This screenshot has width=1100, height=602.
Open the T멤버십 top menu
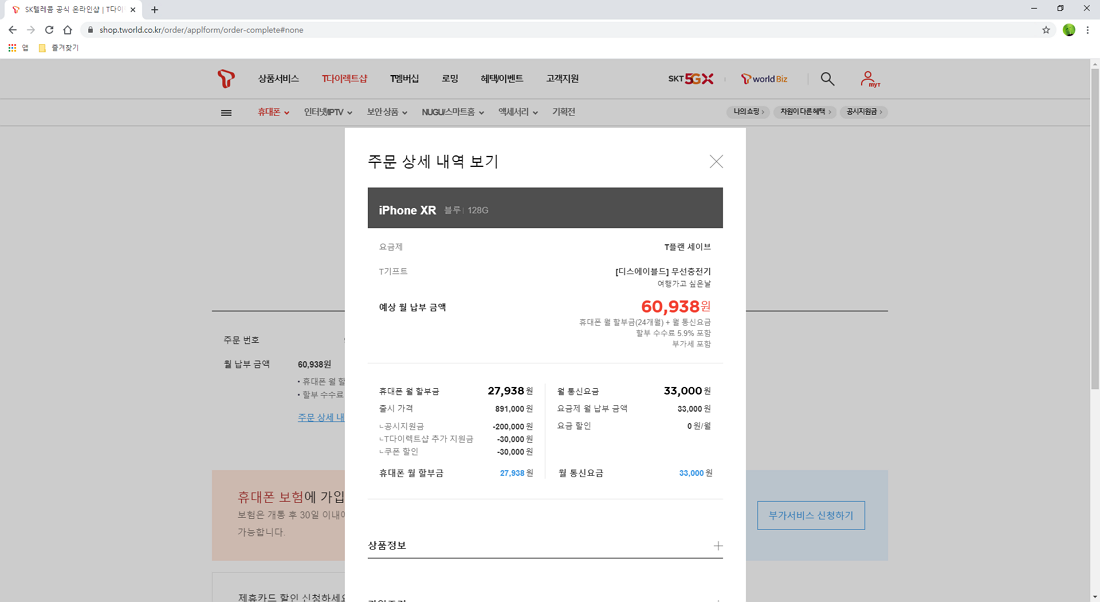coord(404,79)
